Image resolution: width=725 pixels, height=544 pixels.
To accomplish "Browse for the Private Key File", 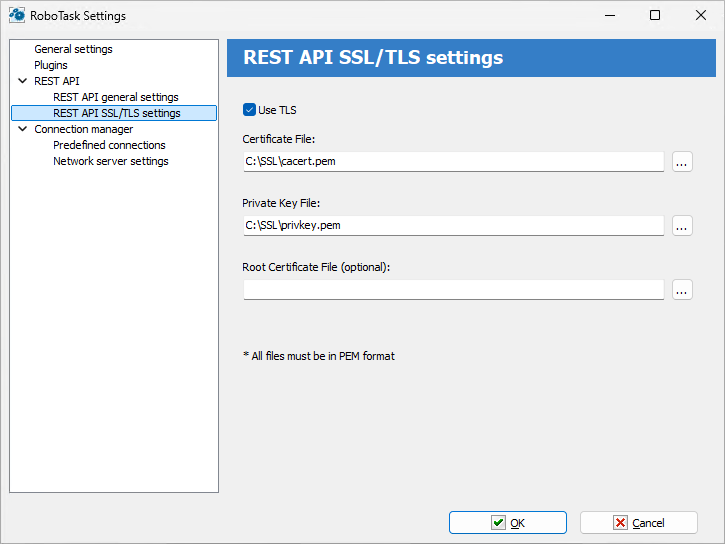I will click(682, 226).
